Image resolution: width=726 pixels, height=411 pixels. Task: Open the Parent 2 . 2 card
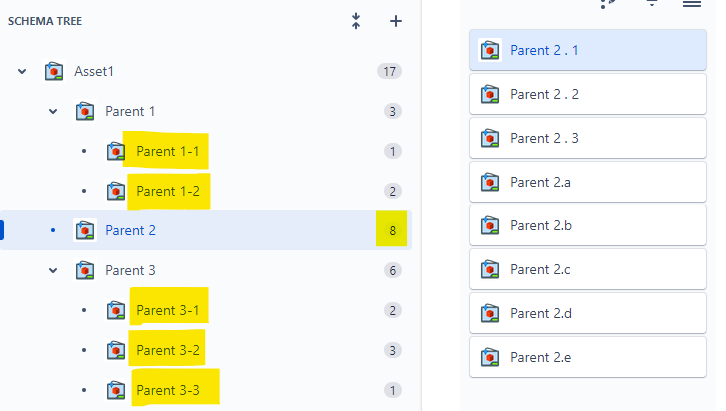coord(588,94)
